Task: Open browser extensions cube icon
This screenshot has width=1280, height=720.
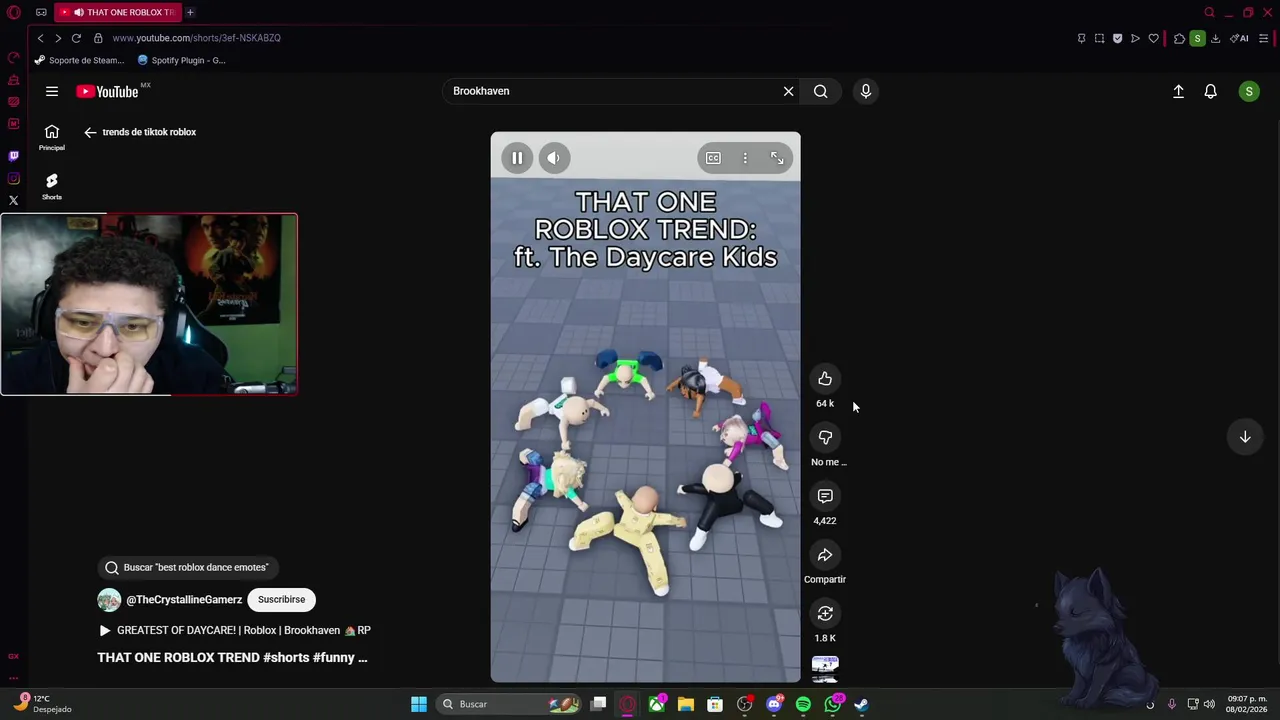Action: pos(1179,38)
